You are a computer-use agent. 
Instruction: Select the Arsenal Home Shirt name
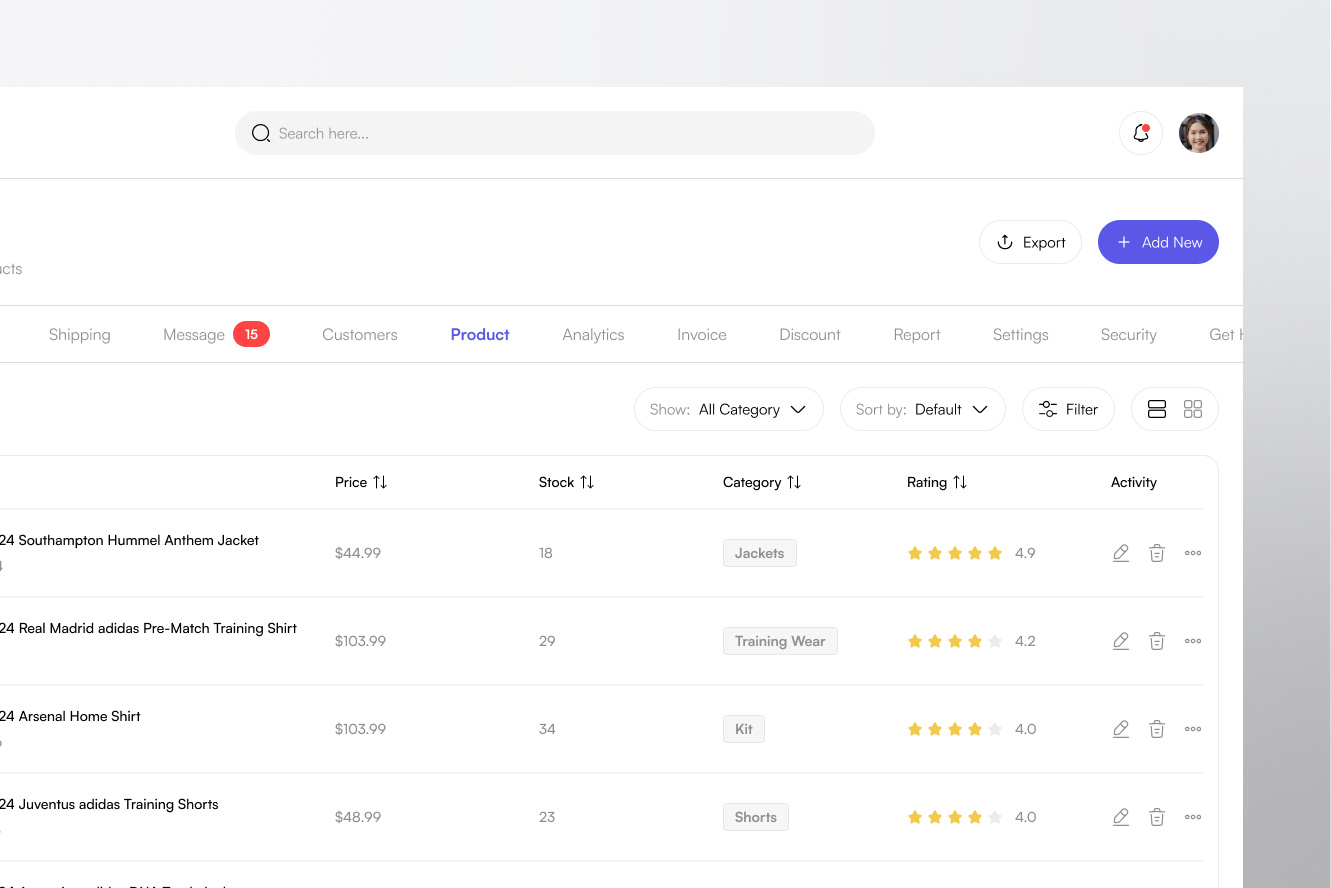click(70, 716)
